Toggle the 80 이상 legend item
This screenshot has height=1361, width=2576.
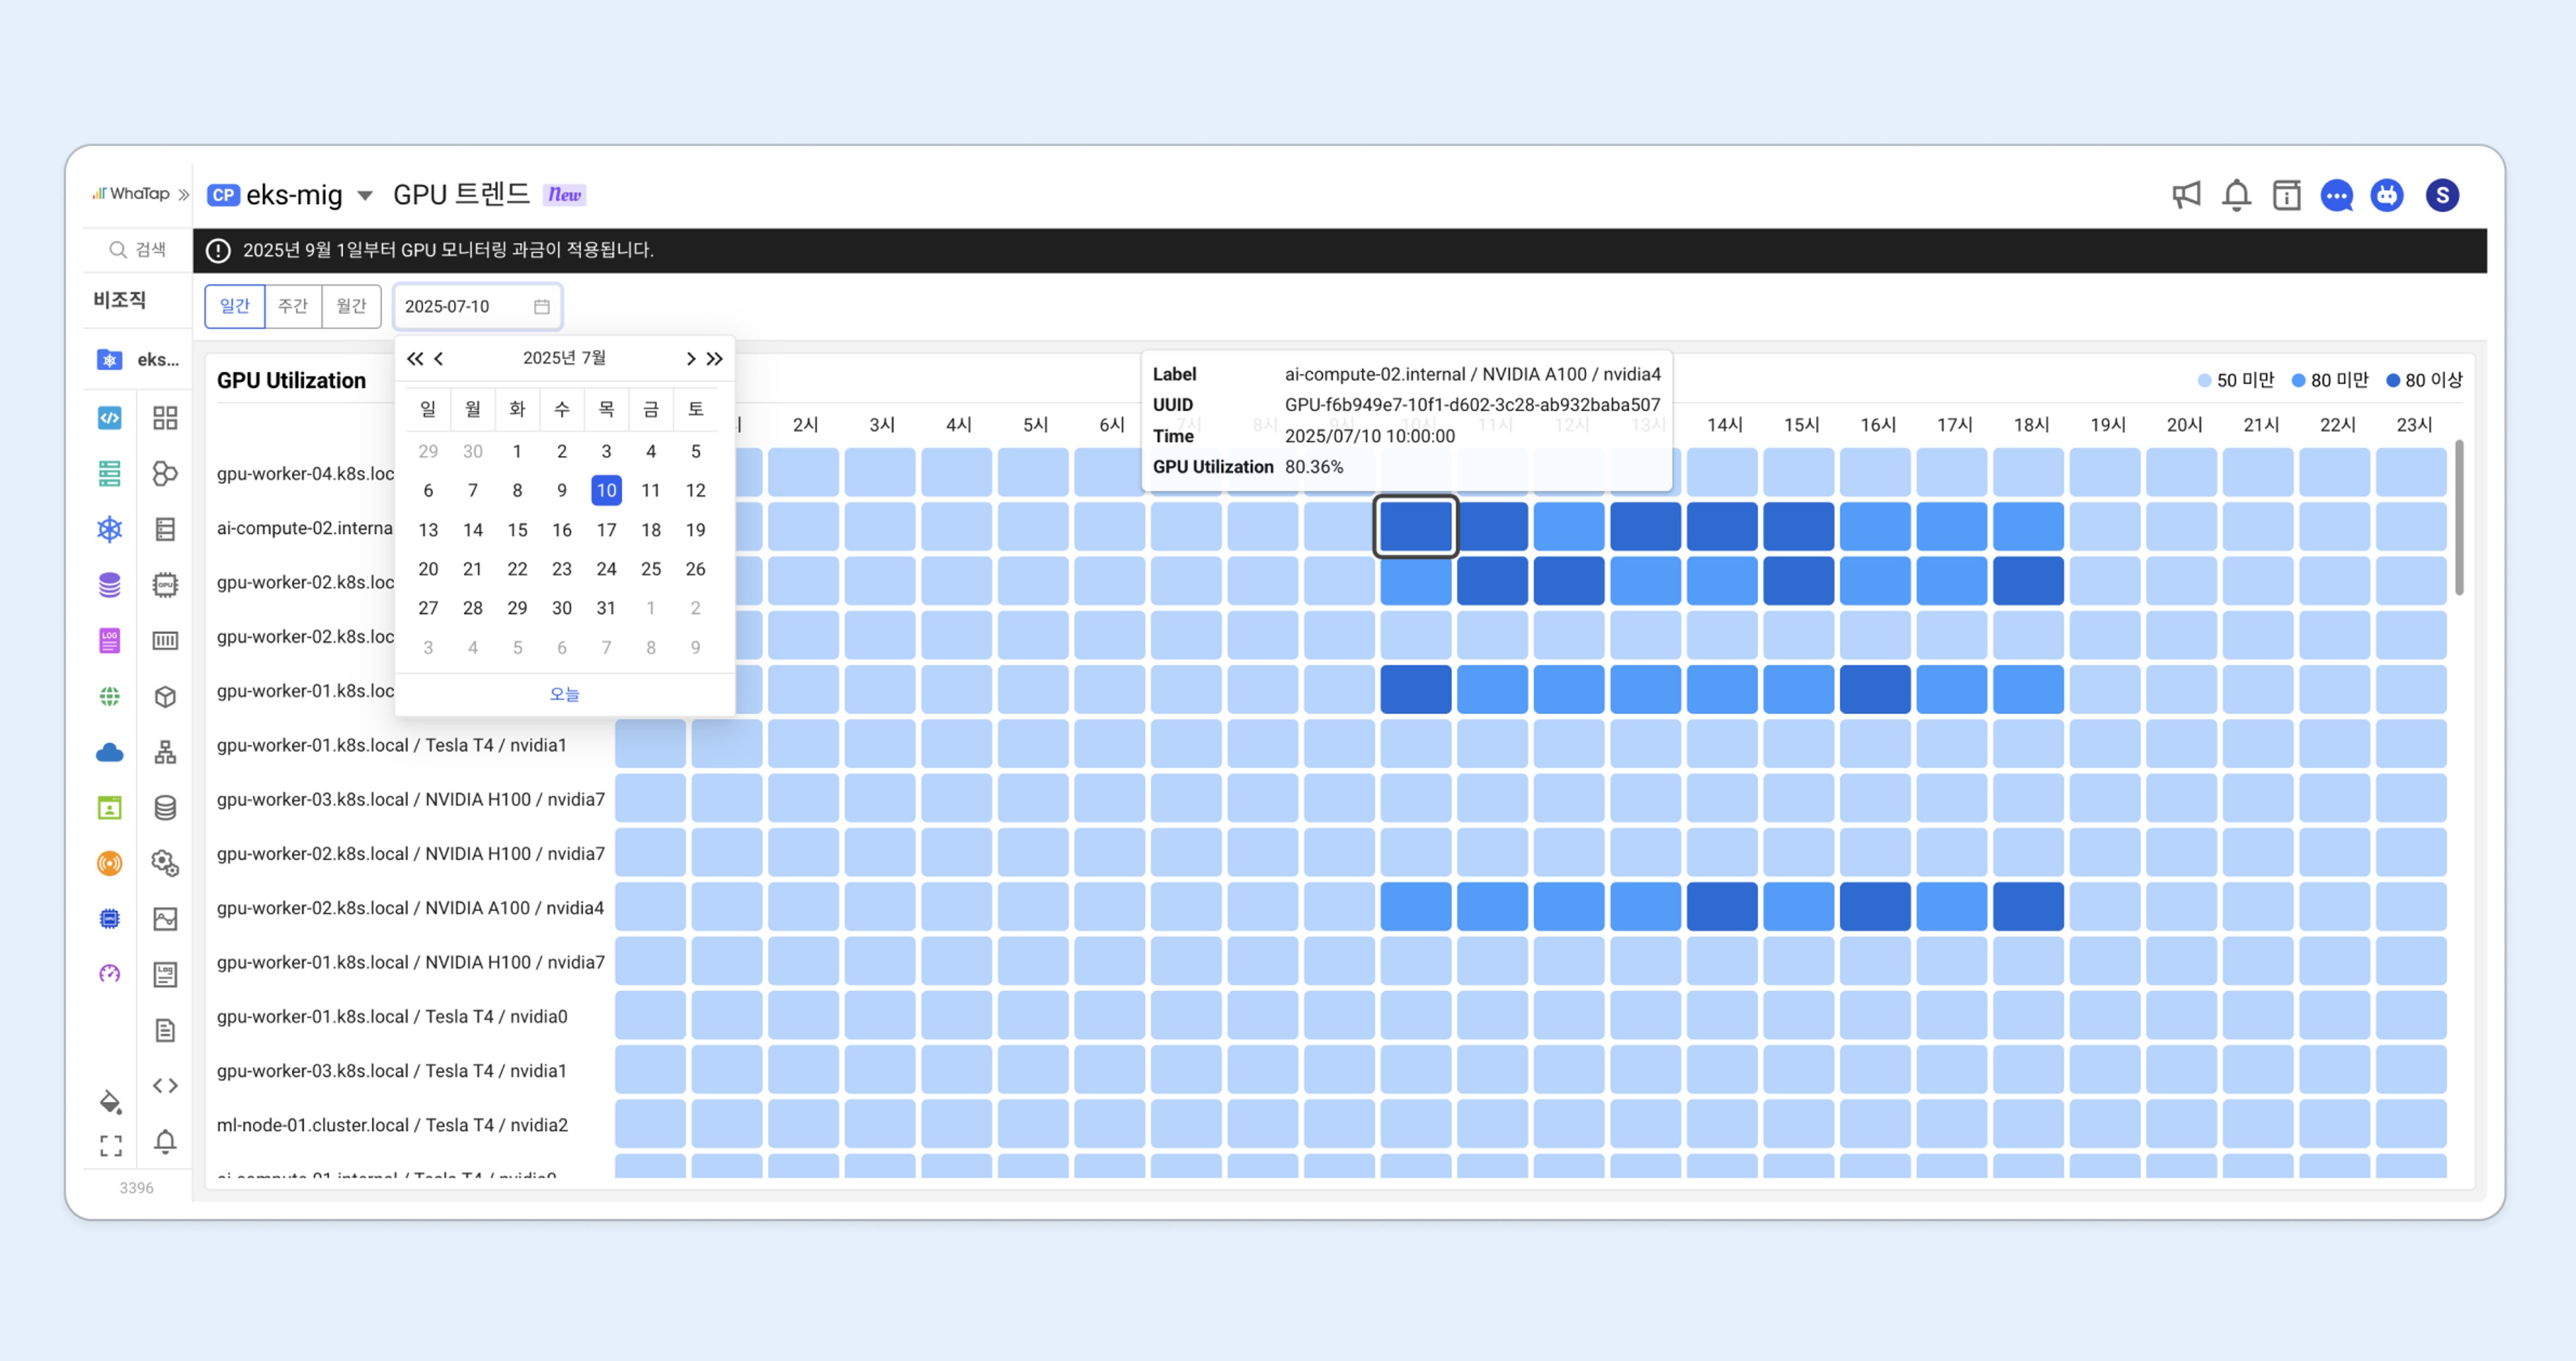[x=2424, y=380]
